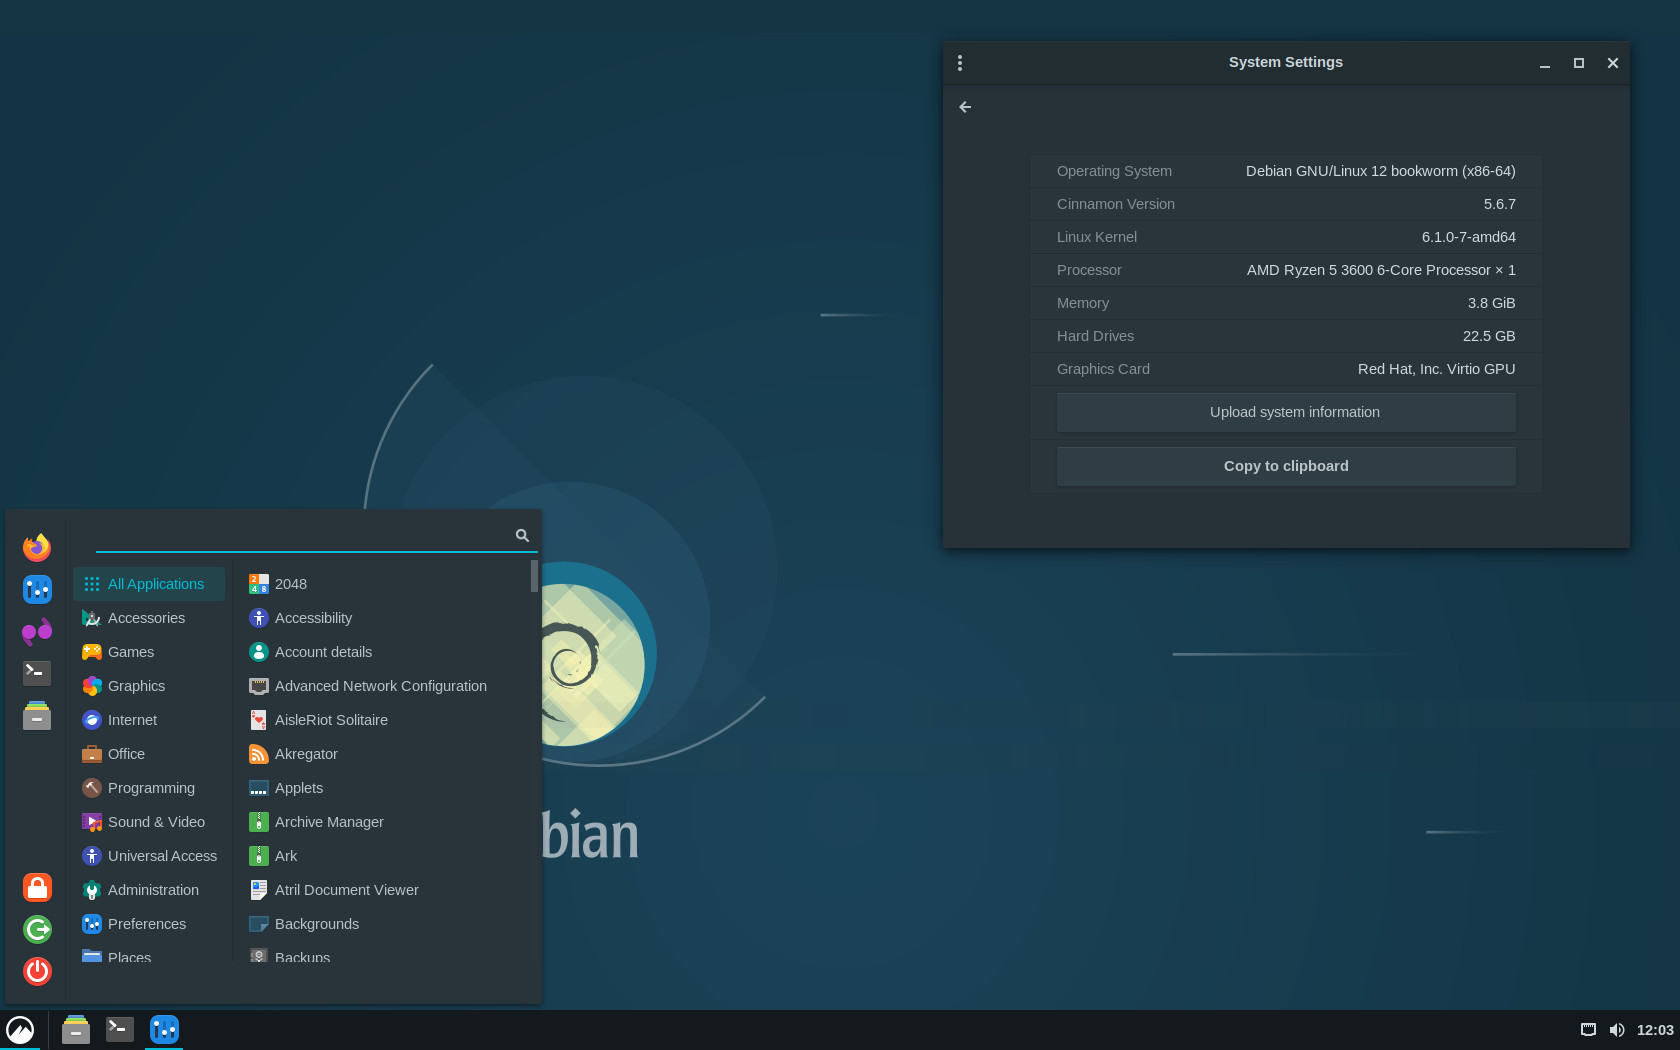Image resolution: width=1680 pixels, height=1050 pixels.
Task: Select the Games category
Action: pyautogui.click(x=129, y=651)
